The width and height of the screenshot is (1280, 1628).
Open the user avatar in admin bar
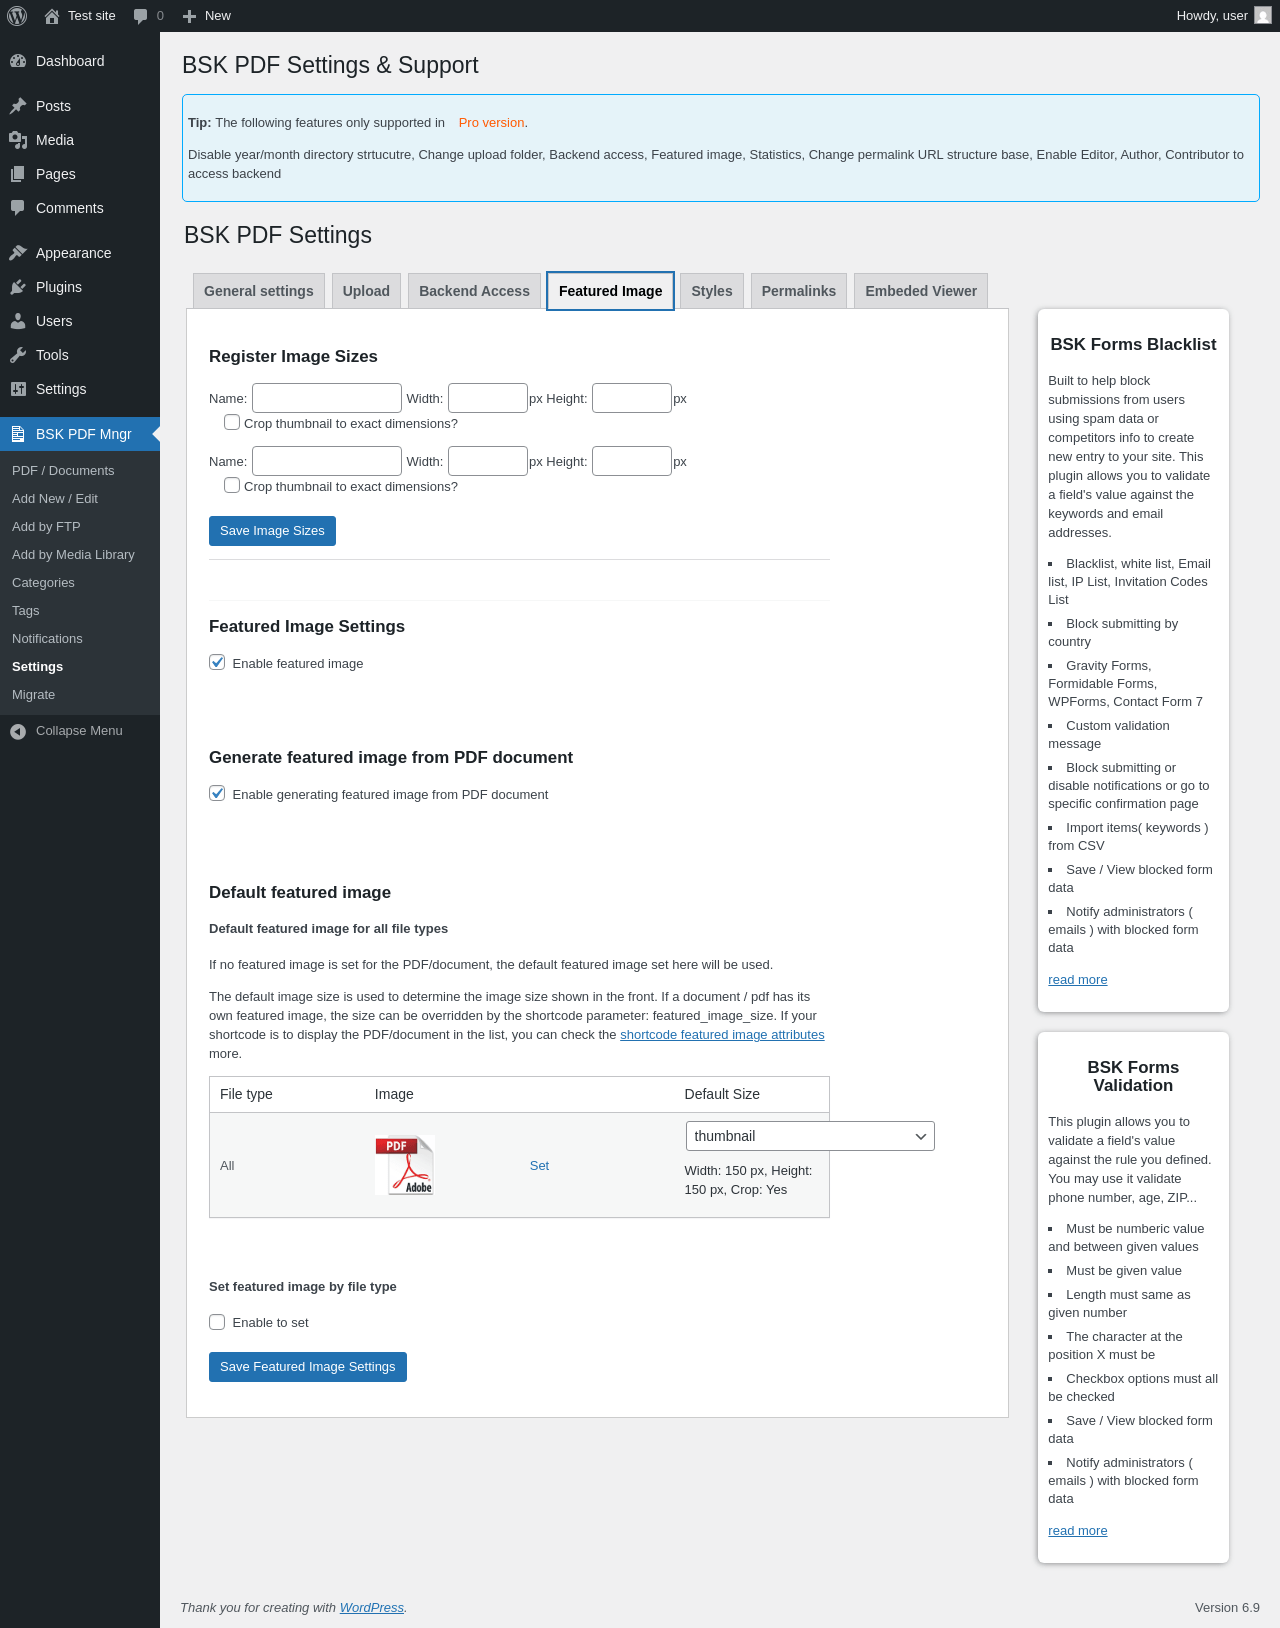[1263, 16]
